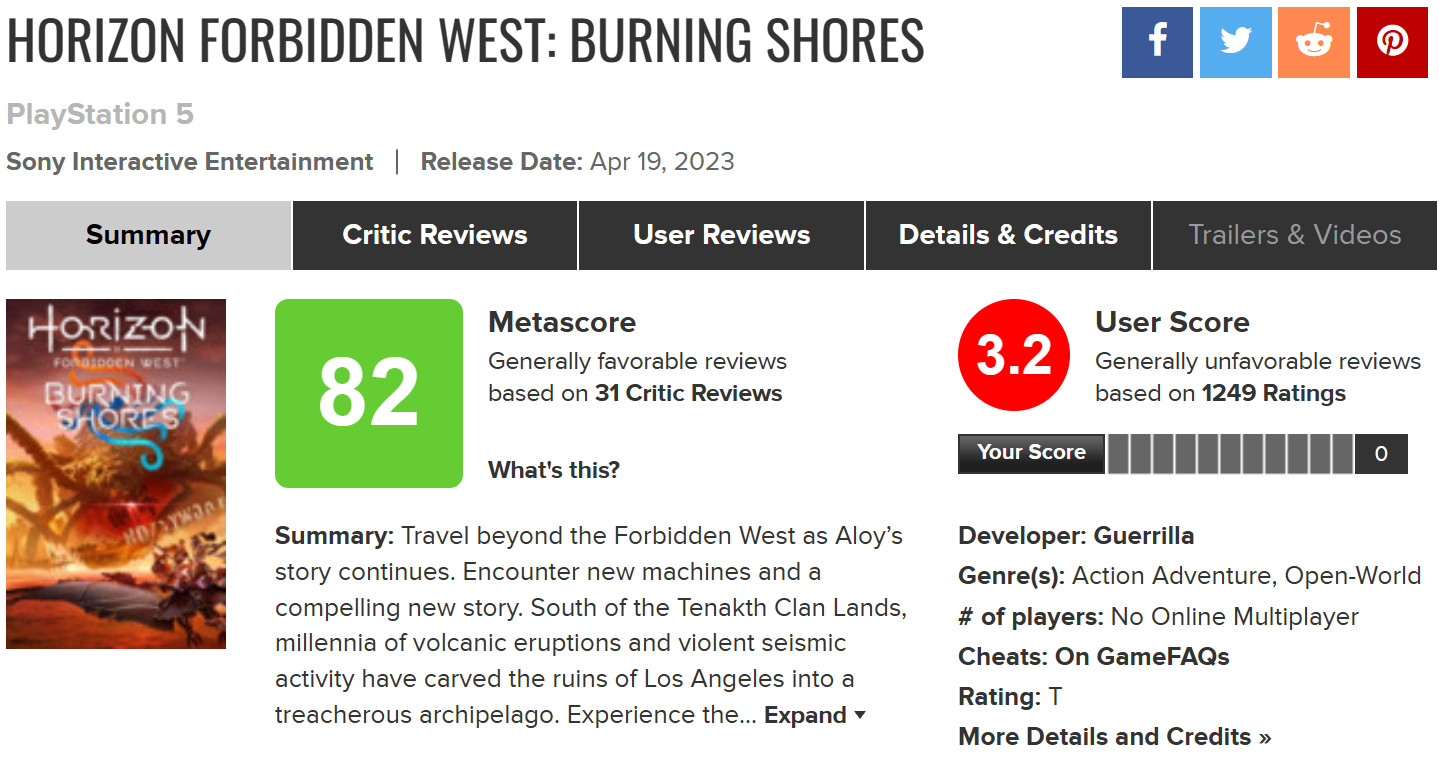The width and height of the screenshot is (1439, 771).
Task: Open the Guerrilla developer link
Action: coord(1144,535)
